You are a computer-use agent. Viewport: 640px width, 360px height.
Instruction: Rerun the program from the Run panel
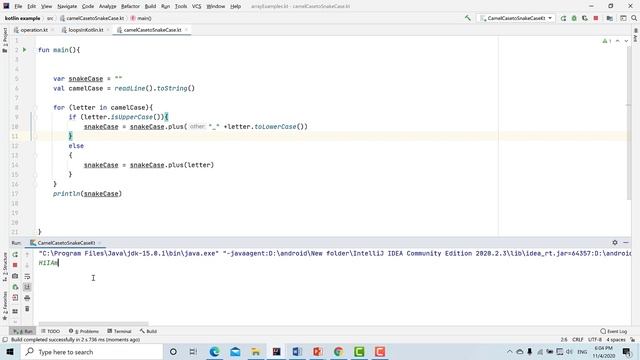pos(15,254)
